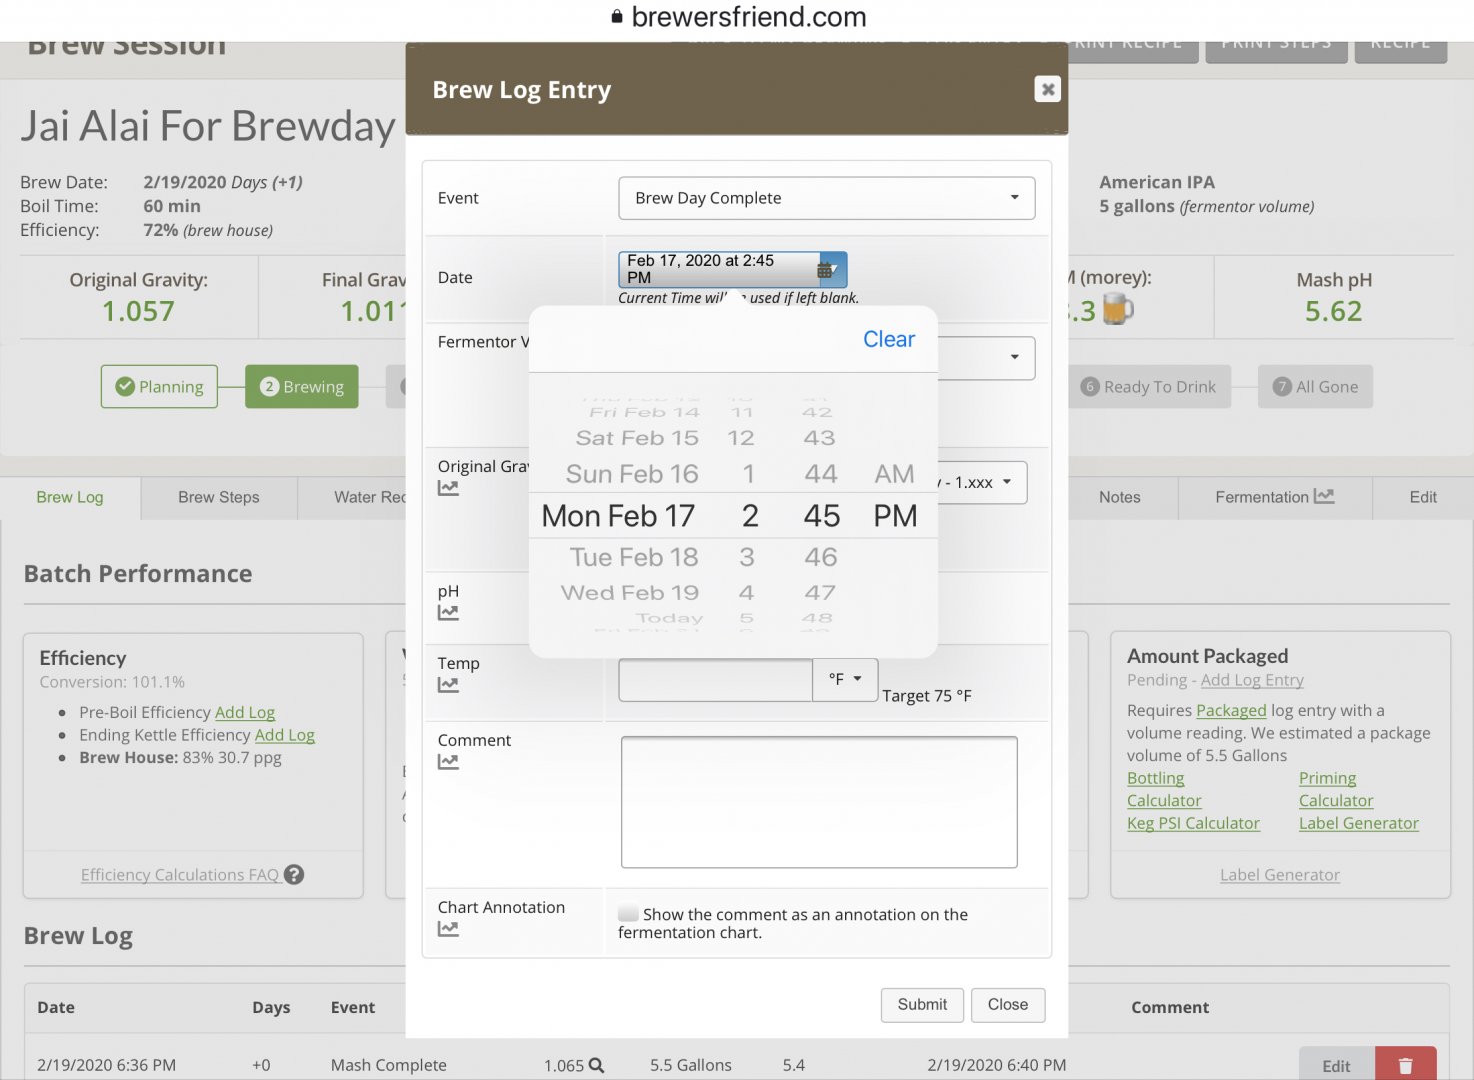Pick Tue Feb 18 in the date wheel
This screenshot has width=1474, height=1080.
[634, 557]
